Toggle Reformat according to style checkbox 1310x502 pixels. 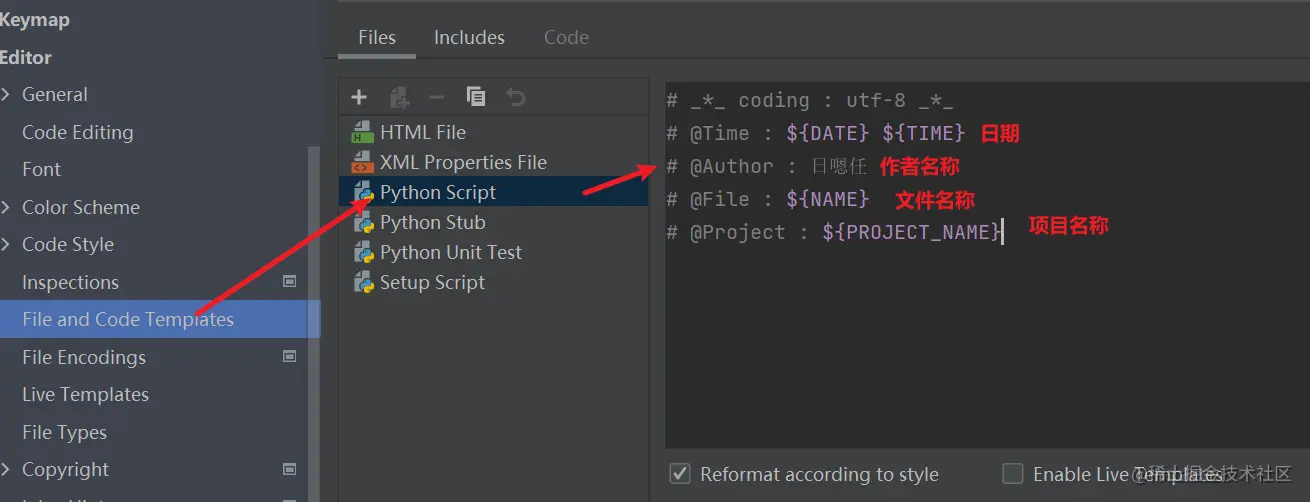[680, 473]
